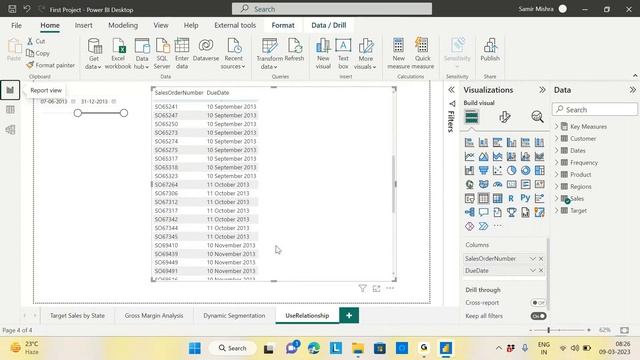Switch to Model view in left sidebar
The image size is (640, 360).
point(10,130)
